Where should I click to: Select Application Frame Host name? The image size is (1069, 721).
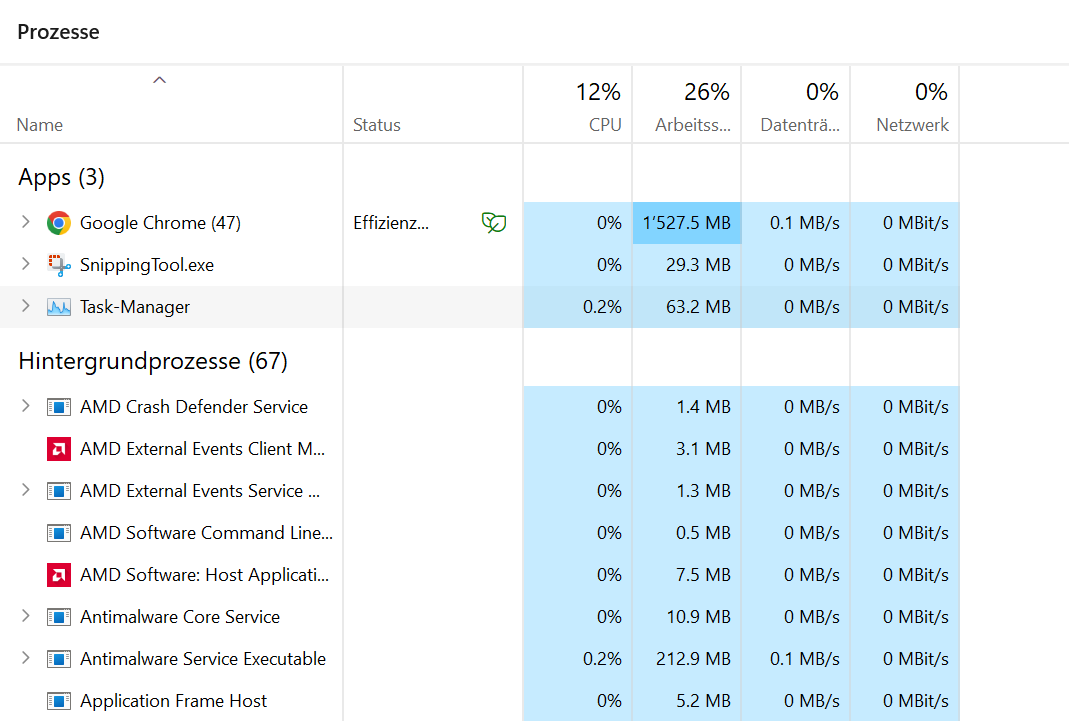[x=173, y=701]
